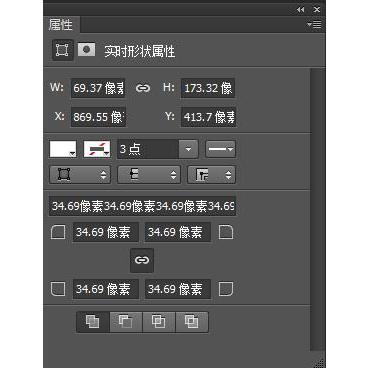Close the Properties panel

[x=317, y=10]
